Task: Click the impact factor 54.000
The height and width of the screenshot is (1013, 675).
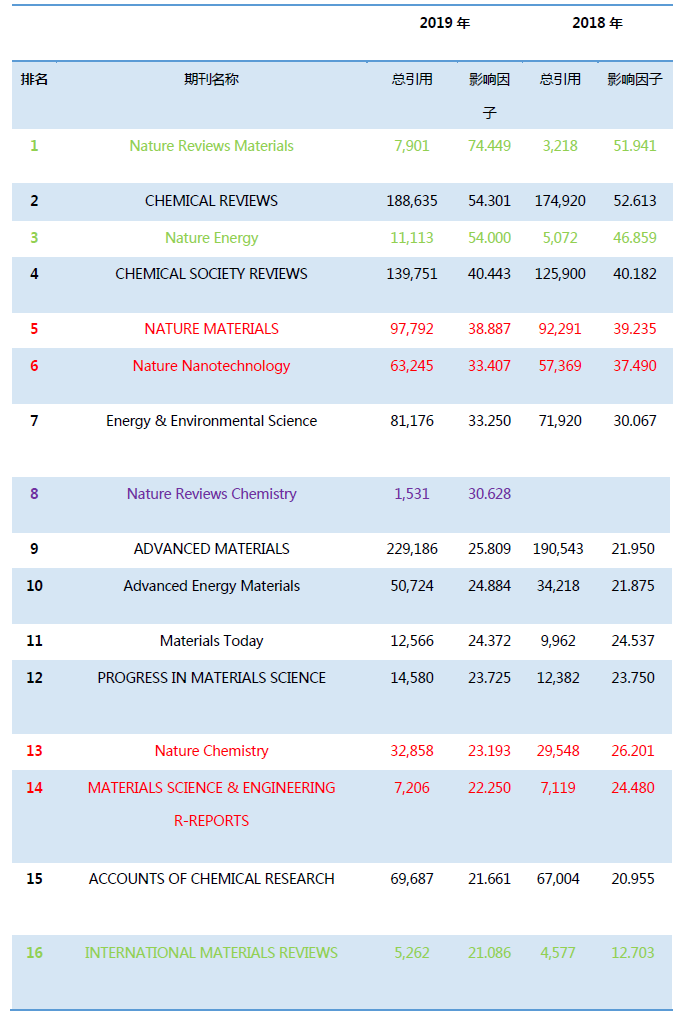Action: 489,238
